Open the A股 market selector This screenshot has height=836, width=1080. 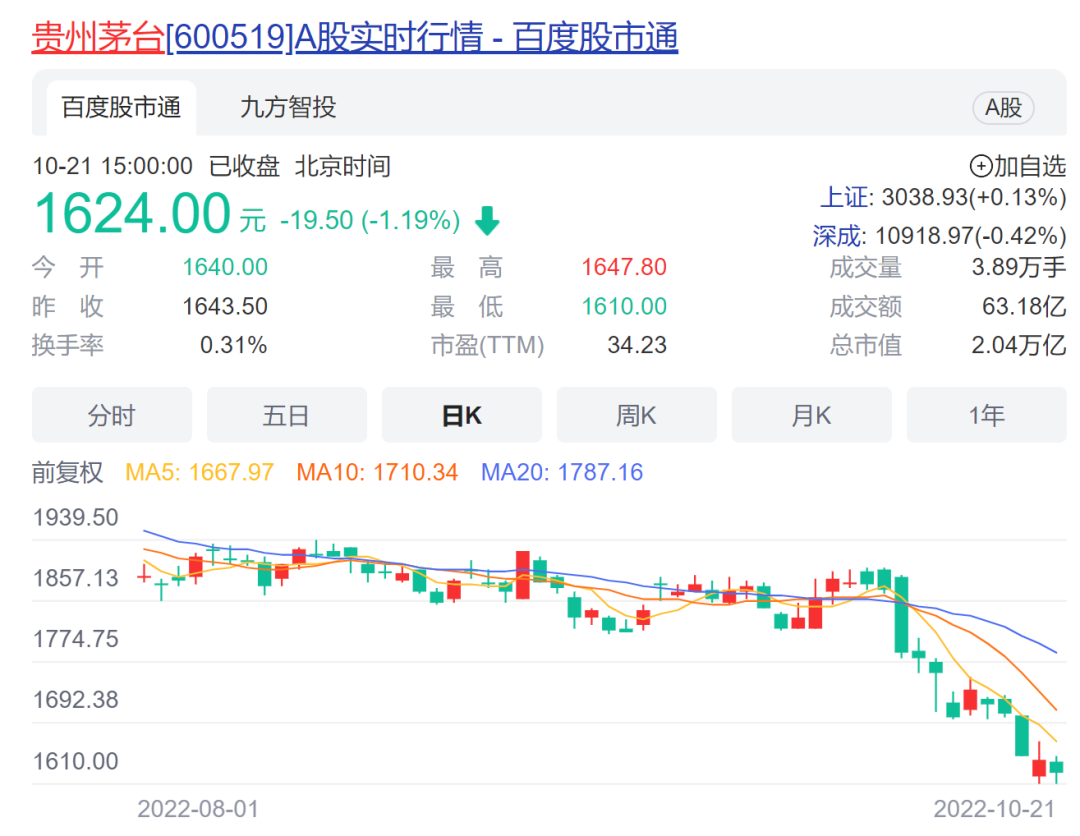[1003, 108]
